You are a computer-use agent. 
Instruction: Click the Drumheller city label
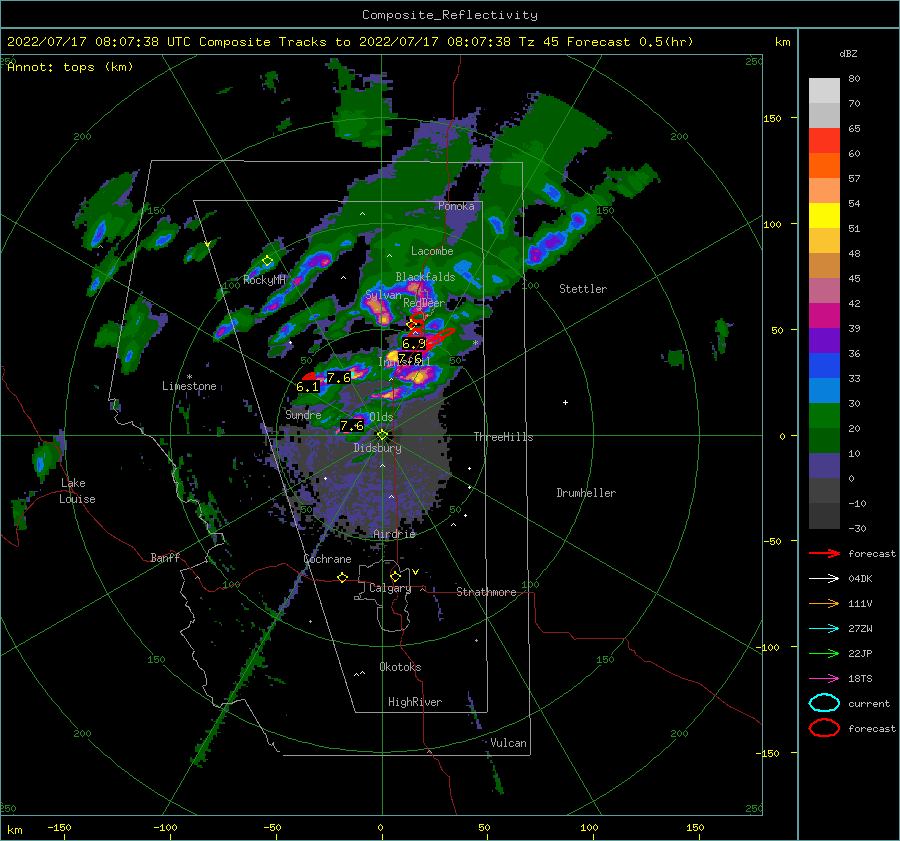(586, 493)
